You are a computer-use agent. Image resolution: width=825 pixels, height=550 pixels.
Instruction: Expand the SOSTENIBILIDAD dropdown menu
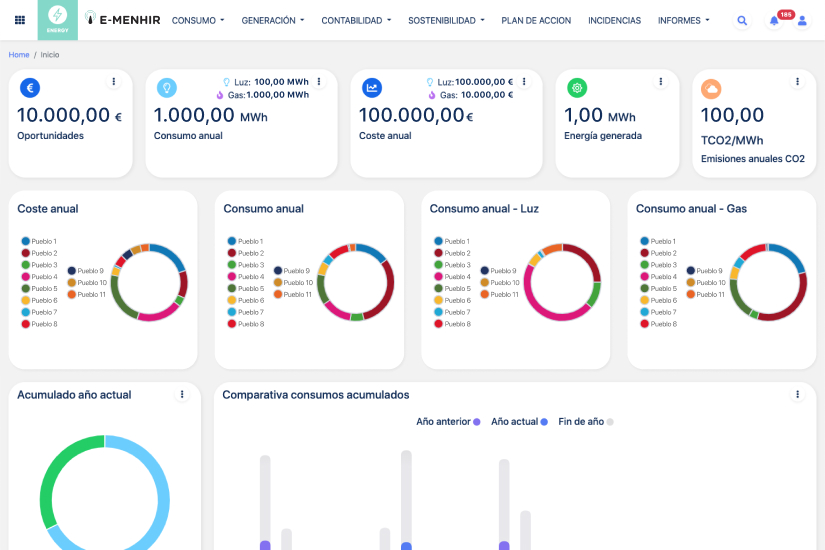click(x=447, y=21)
